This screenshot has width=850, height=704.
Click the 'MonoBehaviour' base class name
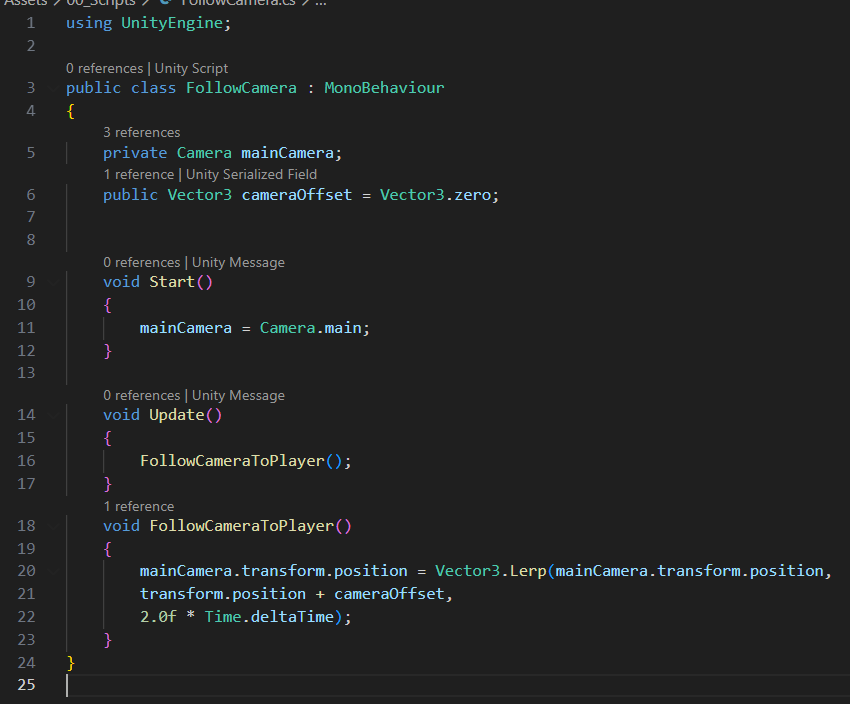coord(384,88)
